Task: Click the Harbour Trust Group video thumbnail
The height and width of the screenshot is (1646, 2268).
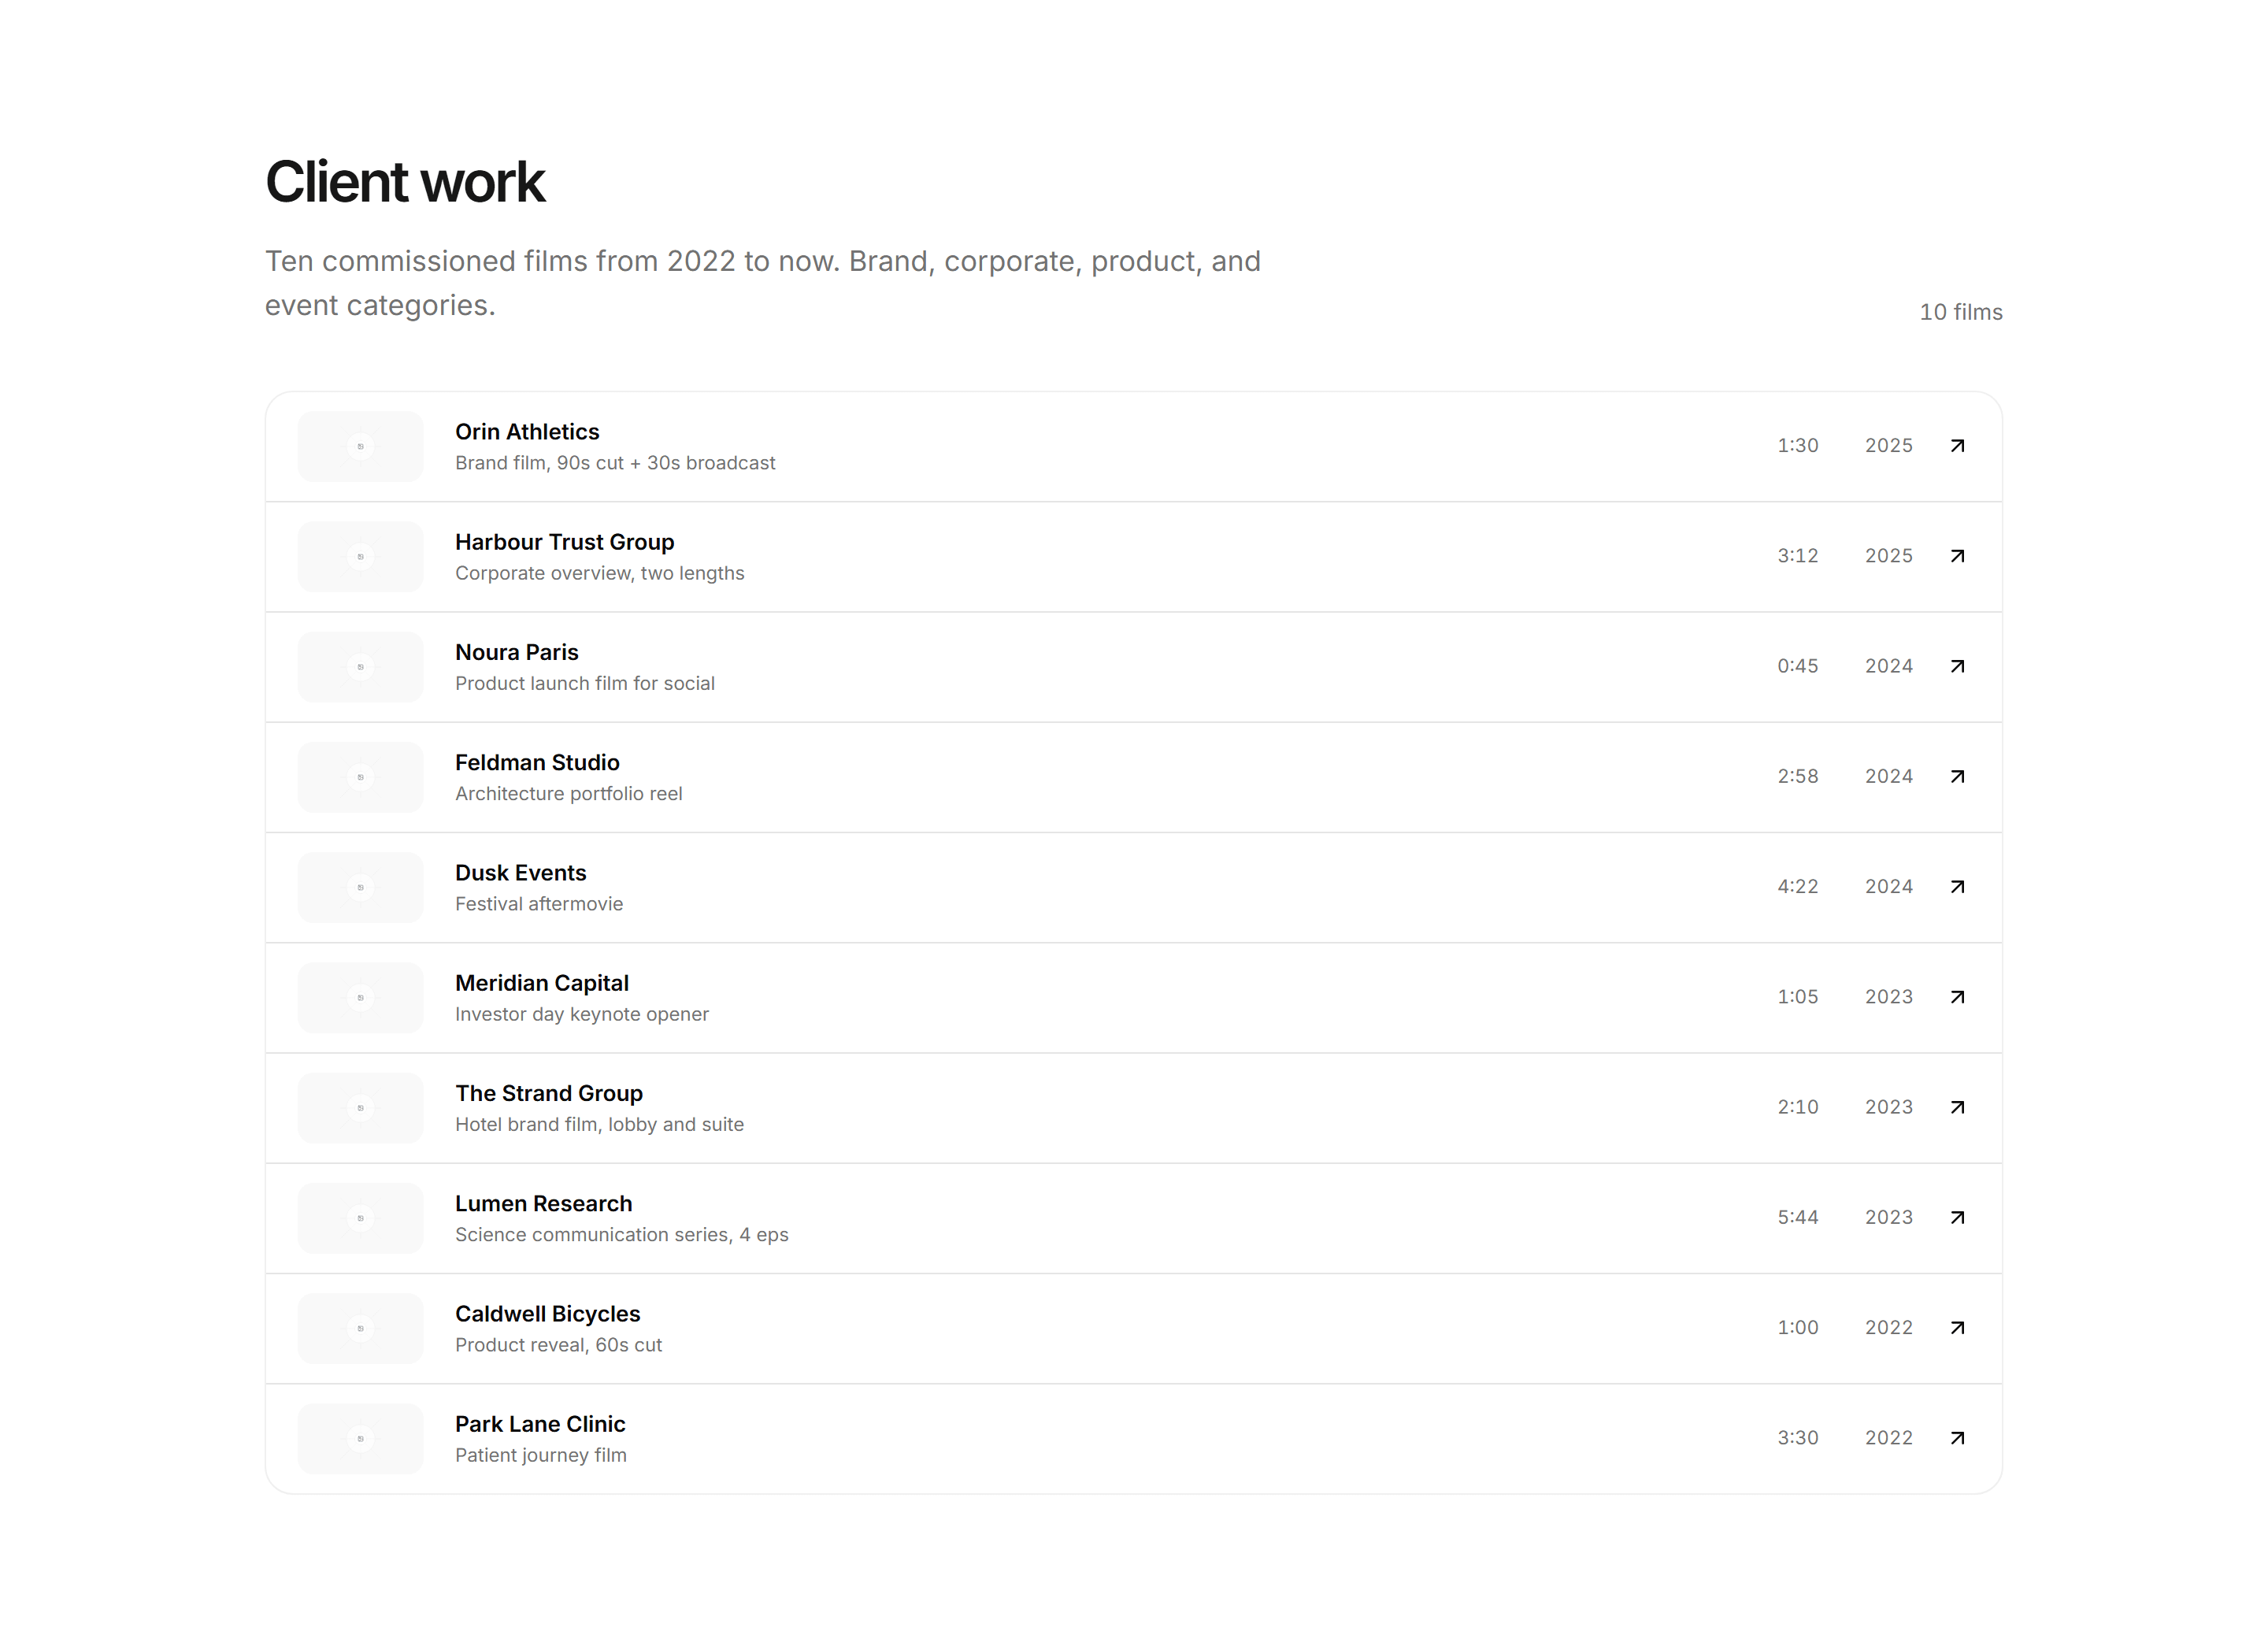Action: pyautogui.click(x=361, y=556)
